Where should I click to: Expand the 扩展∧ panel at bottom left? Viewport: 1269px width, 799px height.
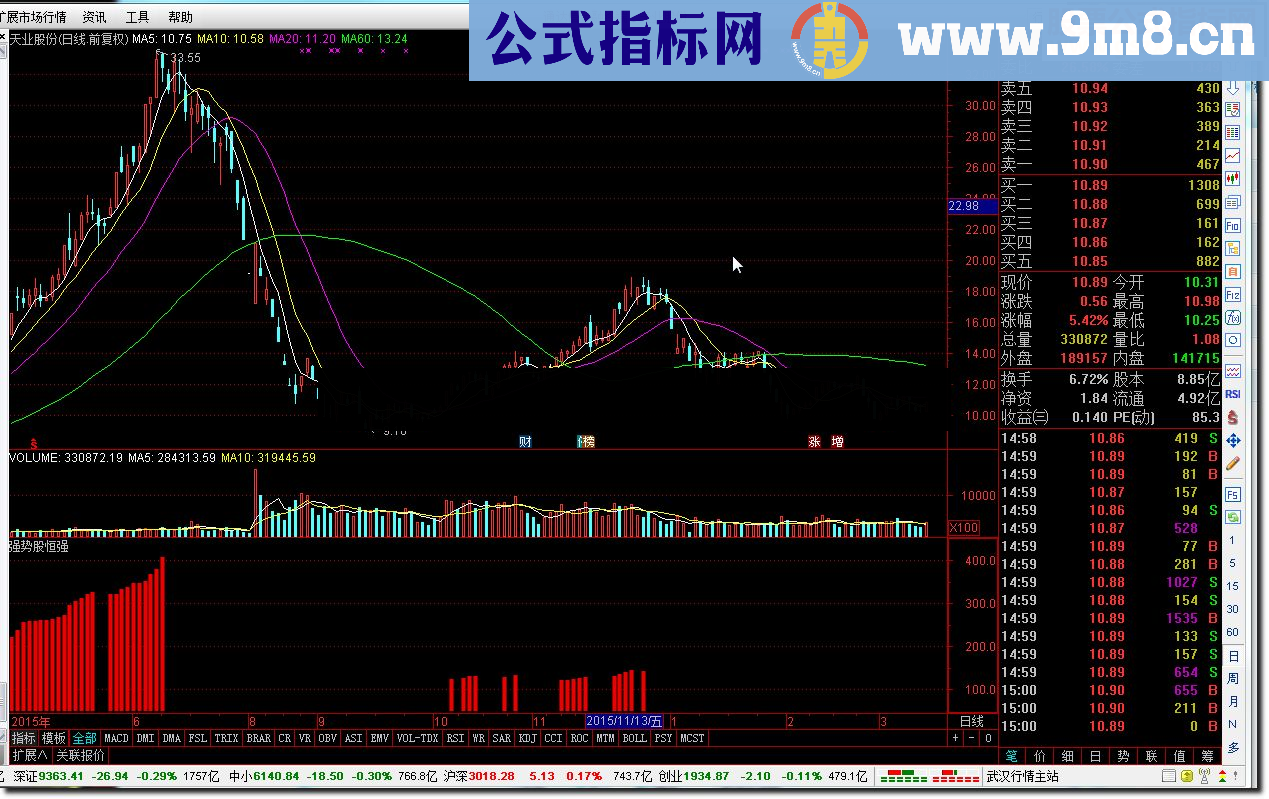point(28,756)
